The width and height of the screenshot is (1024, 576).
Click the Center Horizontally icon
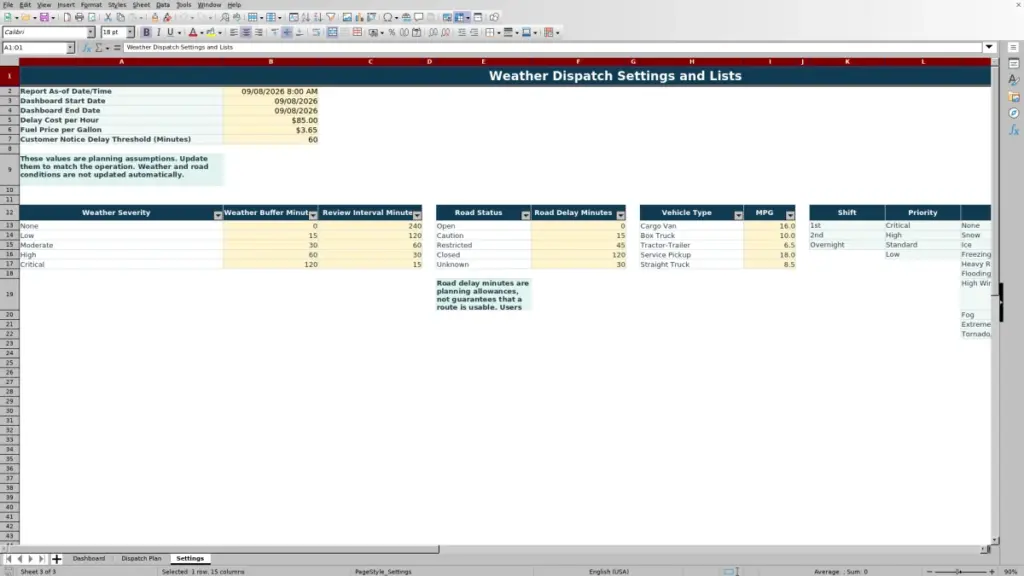coord(246,32)
